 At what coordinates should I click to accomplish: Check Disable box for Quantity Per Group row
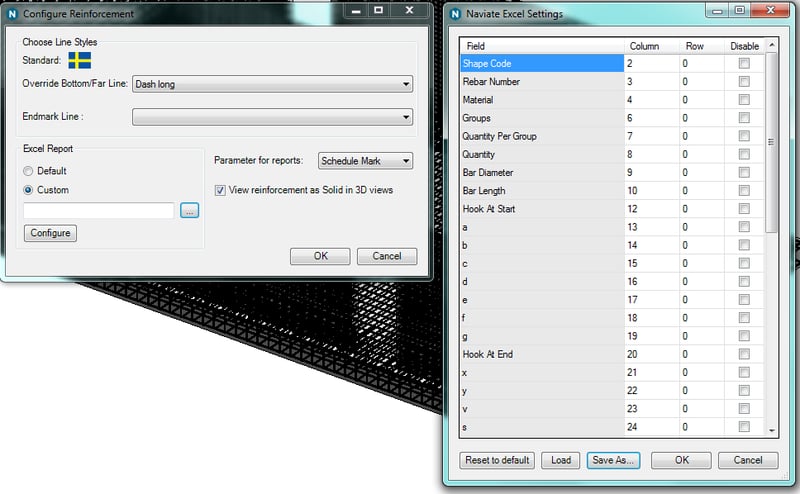[744, 136]
